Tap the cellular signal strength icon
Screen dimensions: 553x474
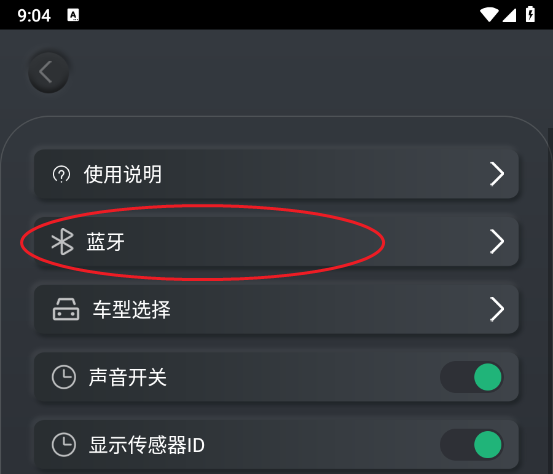coord(509,15)
